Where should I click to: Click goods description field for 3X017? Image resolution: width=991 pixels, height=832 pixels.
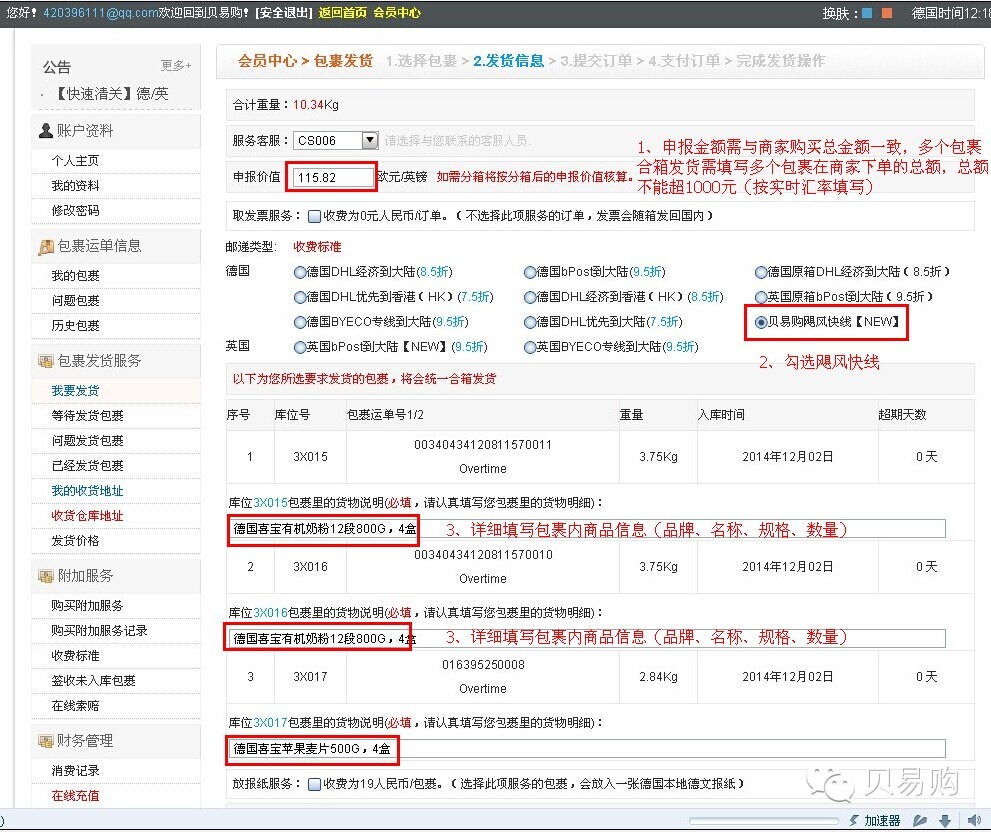point(587,749)
